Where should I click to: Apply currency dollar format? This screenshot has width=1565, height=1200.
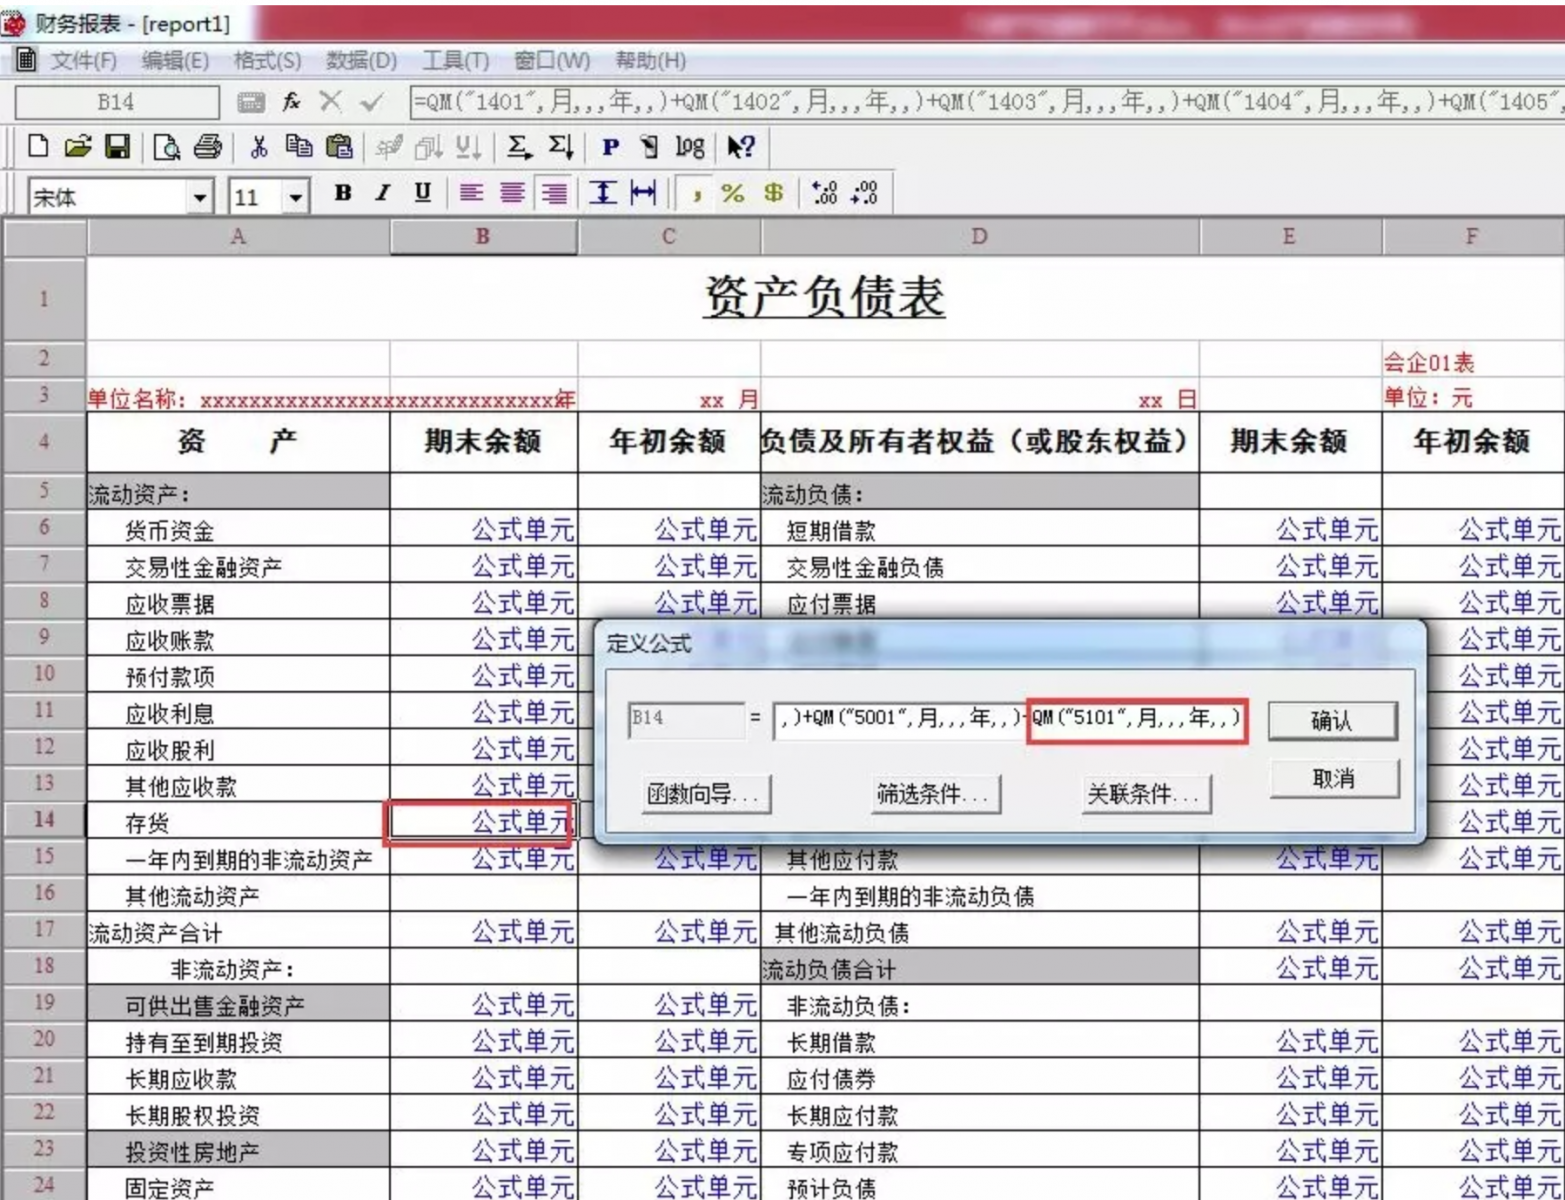(773, 193)
